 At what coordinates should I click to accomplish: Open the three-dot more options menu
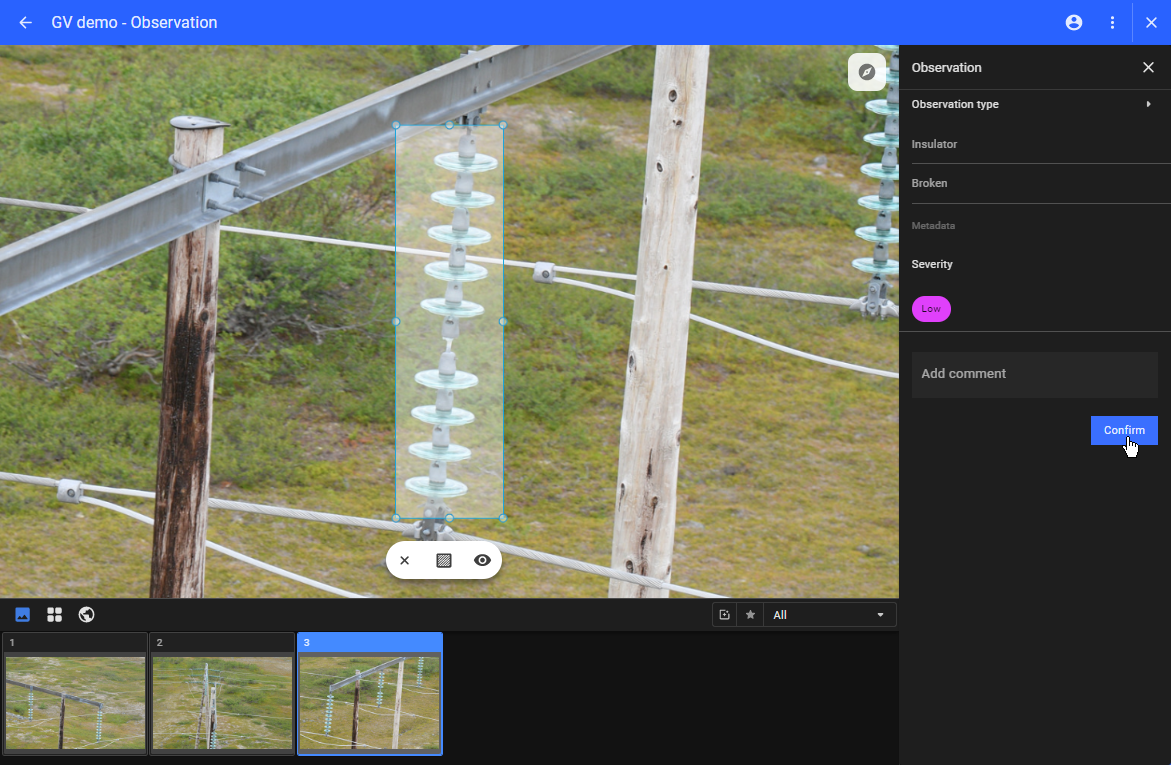point(1112,22)
